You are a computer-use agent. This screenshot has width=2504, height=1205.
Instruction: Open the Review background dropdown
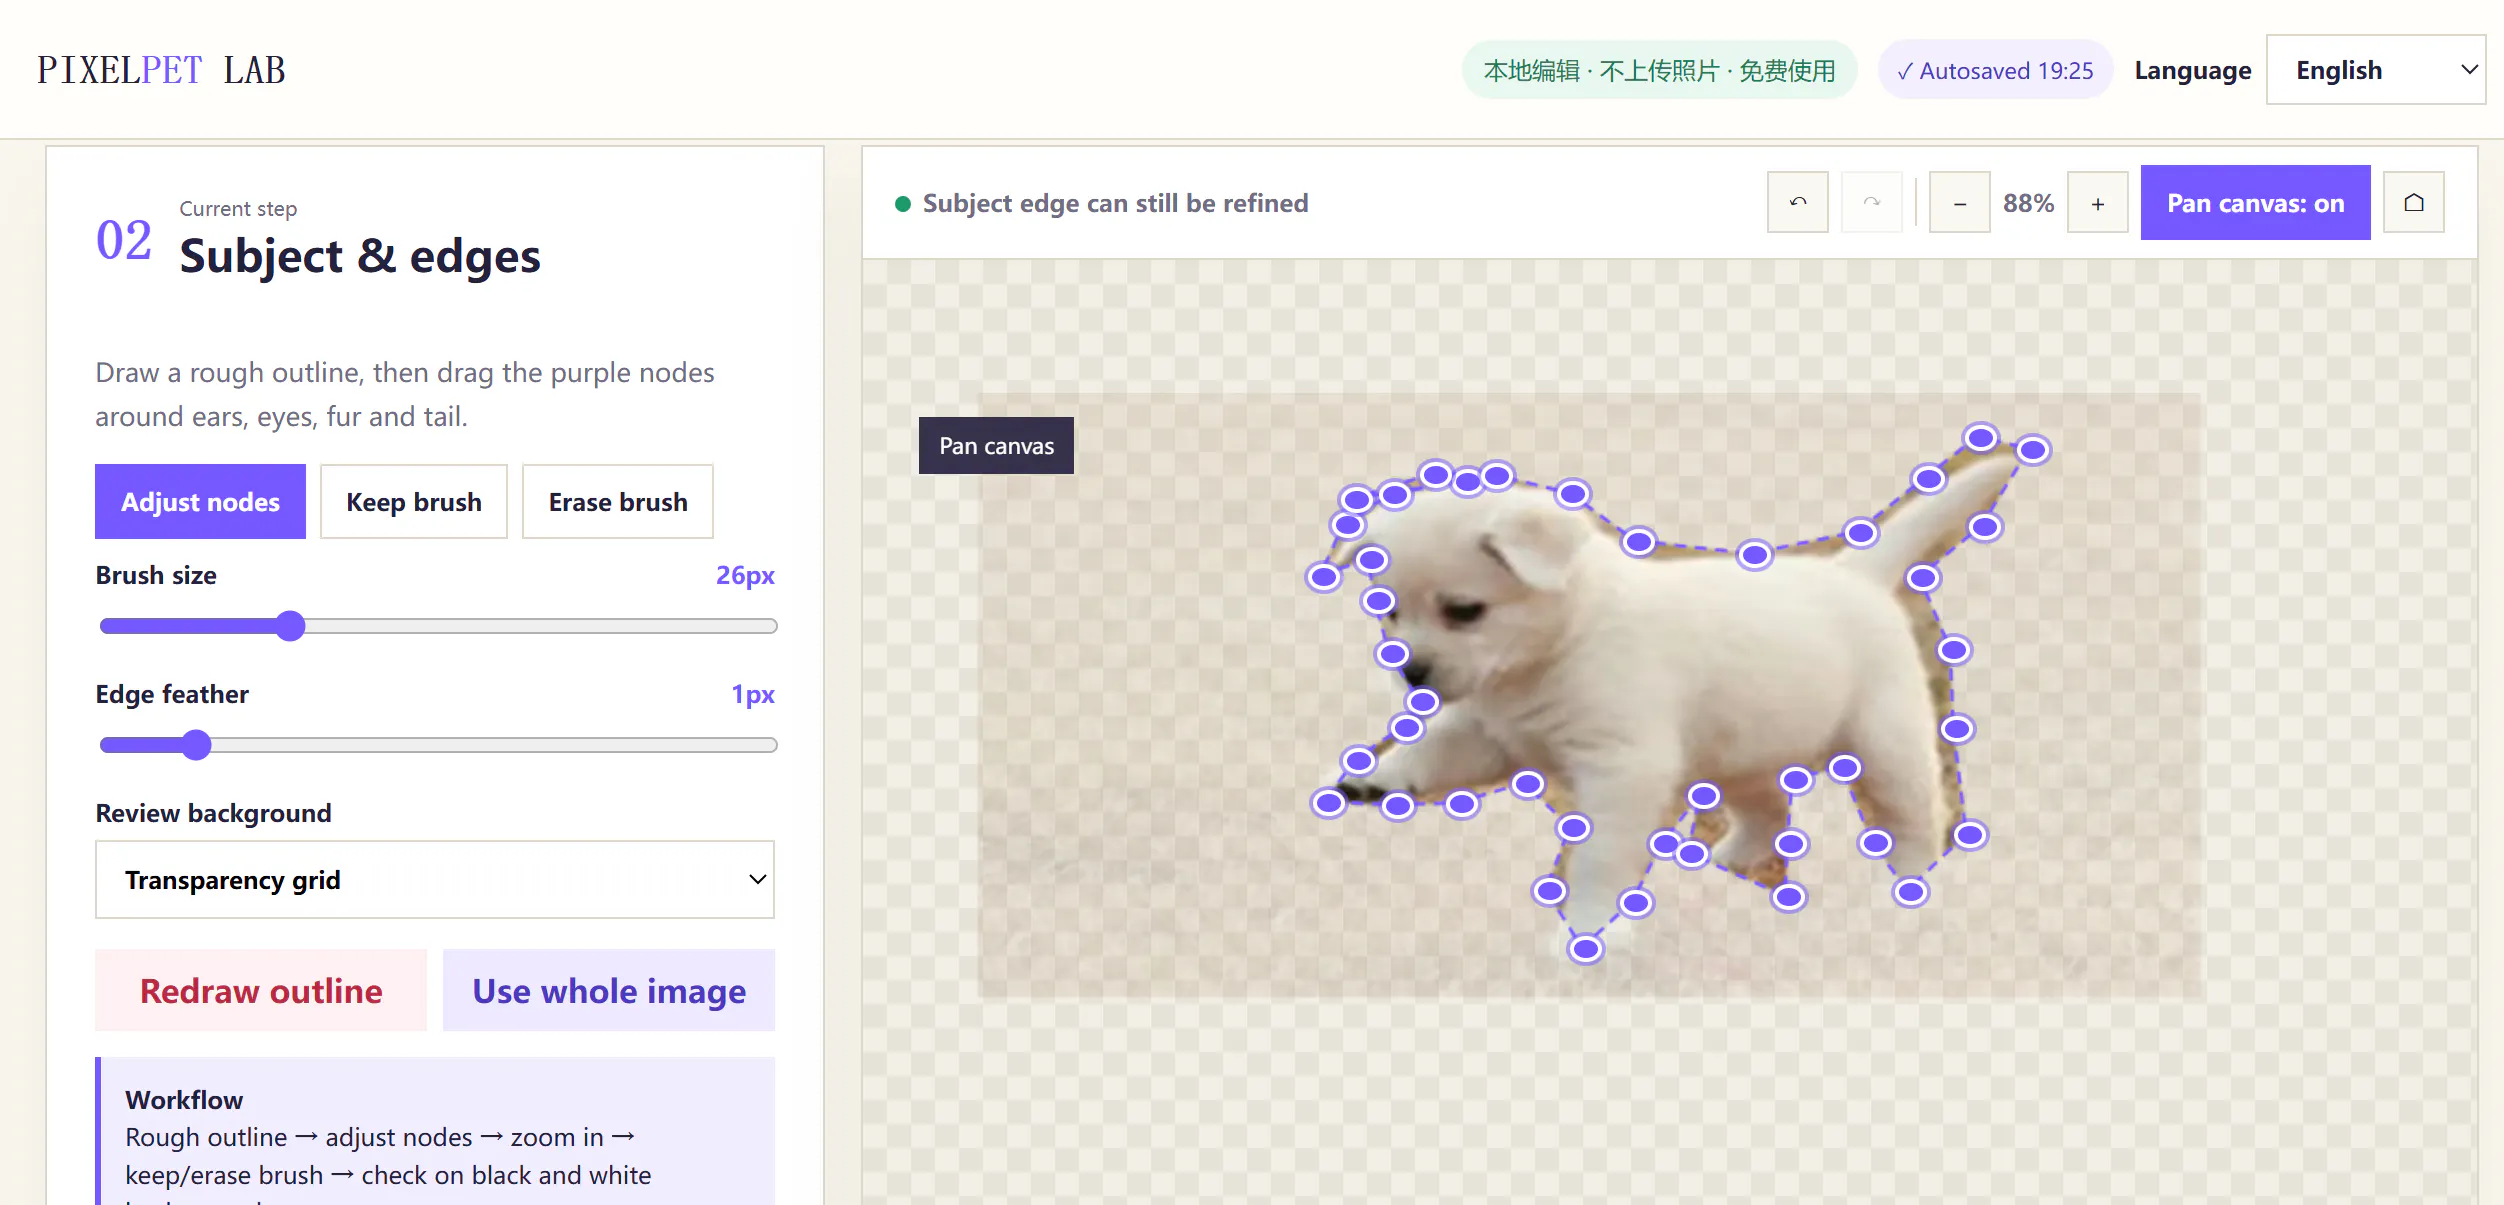point(435,880)
